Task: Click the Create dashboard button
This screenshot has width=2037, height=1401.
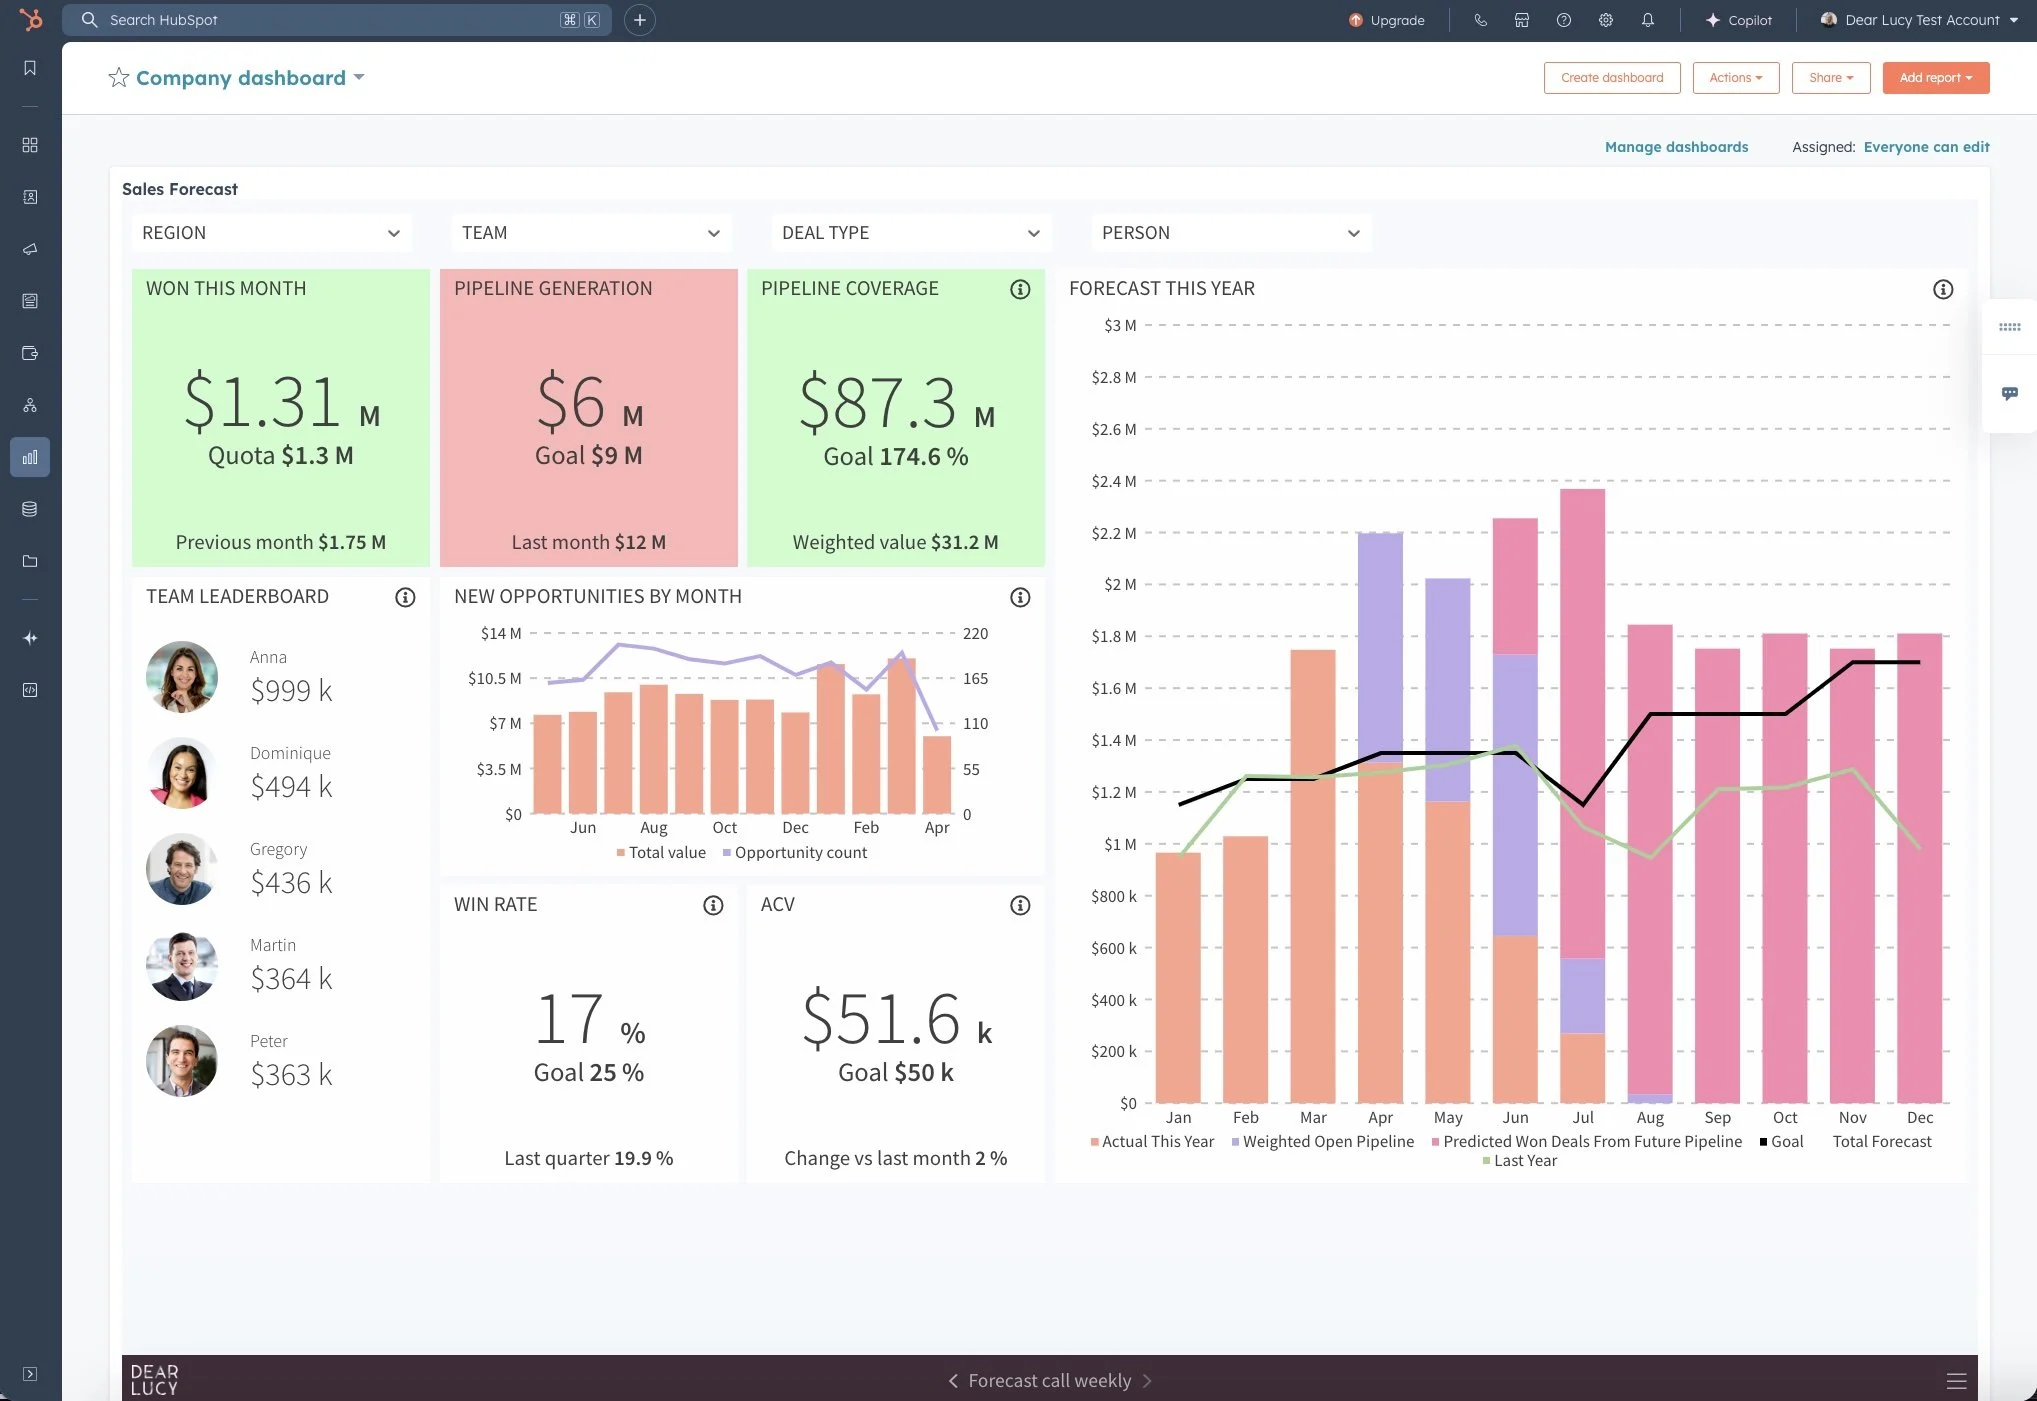Action: pyautogui.click(x=1611, y=78)
